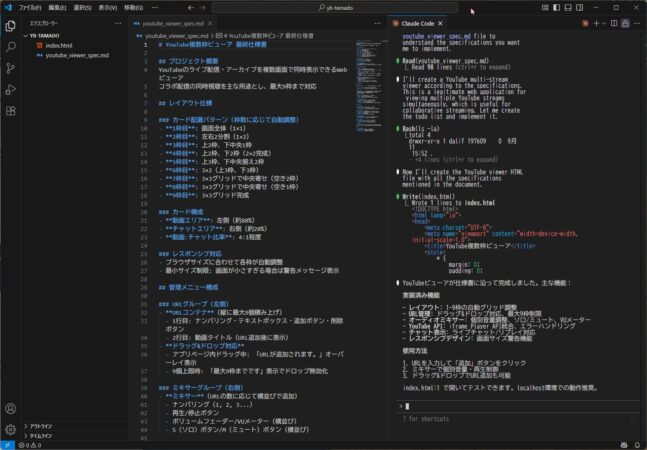Click Read(youtube_viewer_spec.md) tool line
Screen dimensions: 647x450
tap(446, 61)
